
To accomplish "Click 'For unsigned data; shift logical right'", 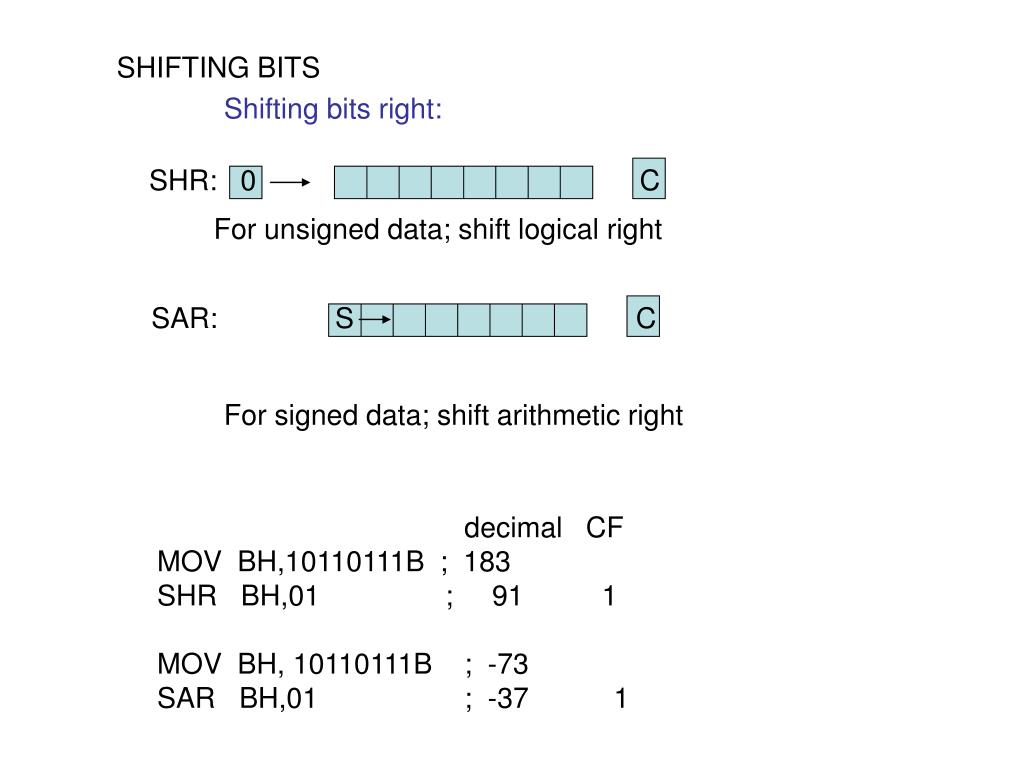I will point(438,231).
